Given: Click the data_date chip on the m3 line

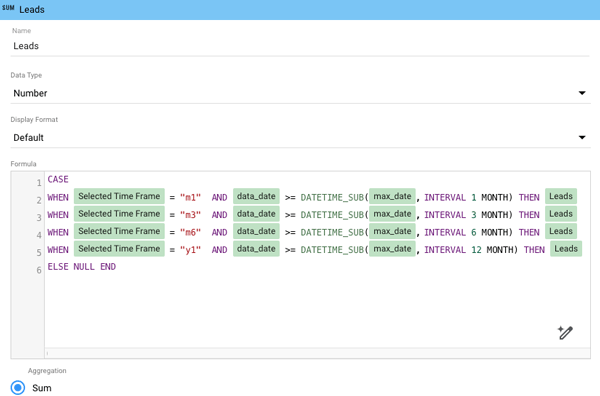Looking at the screenshot, I should pos(256,214).
